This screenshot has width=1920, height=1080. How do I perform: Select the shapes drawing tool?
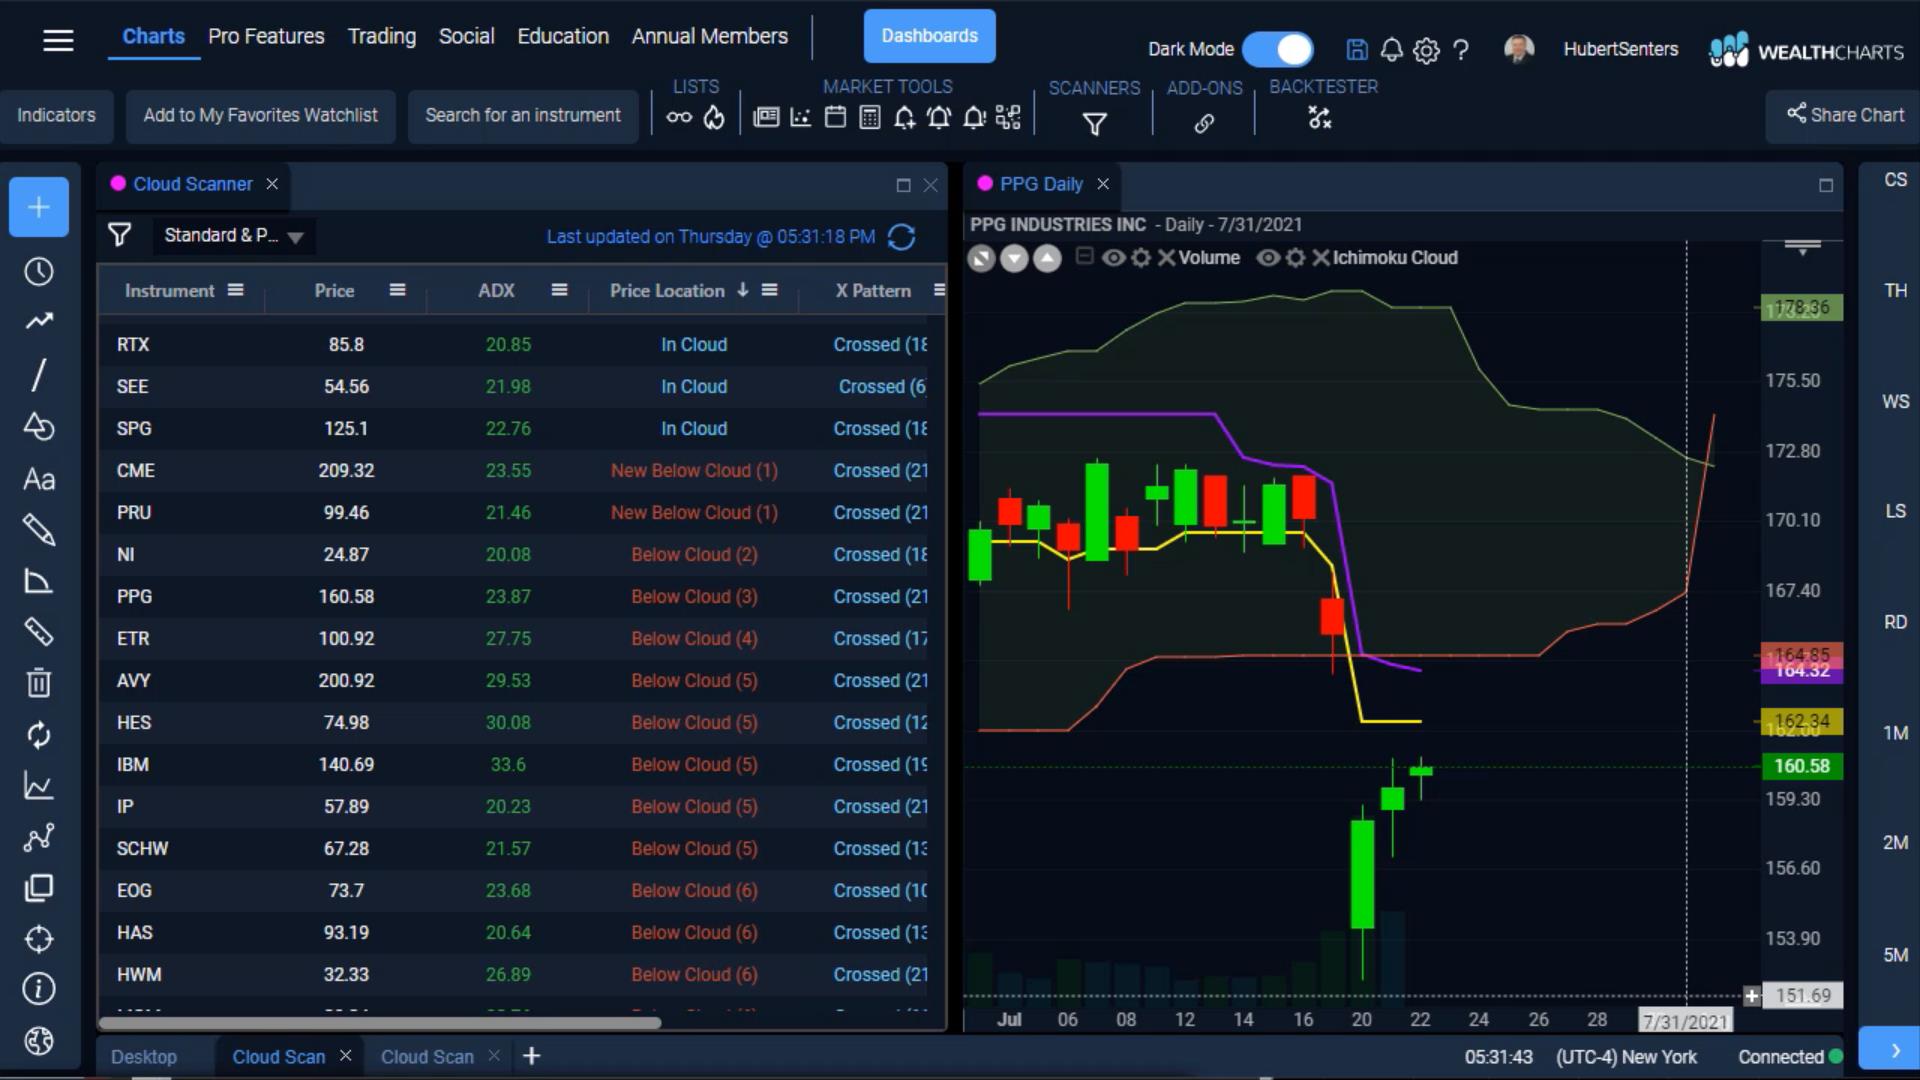click(x=39, y=426)
